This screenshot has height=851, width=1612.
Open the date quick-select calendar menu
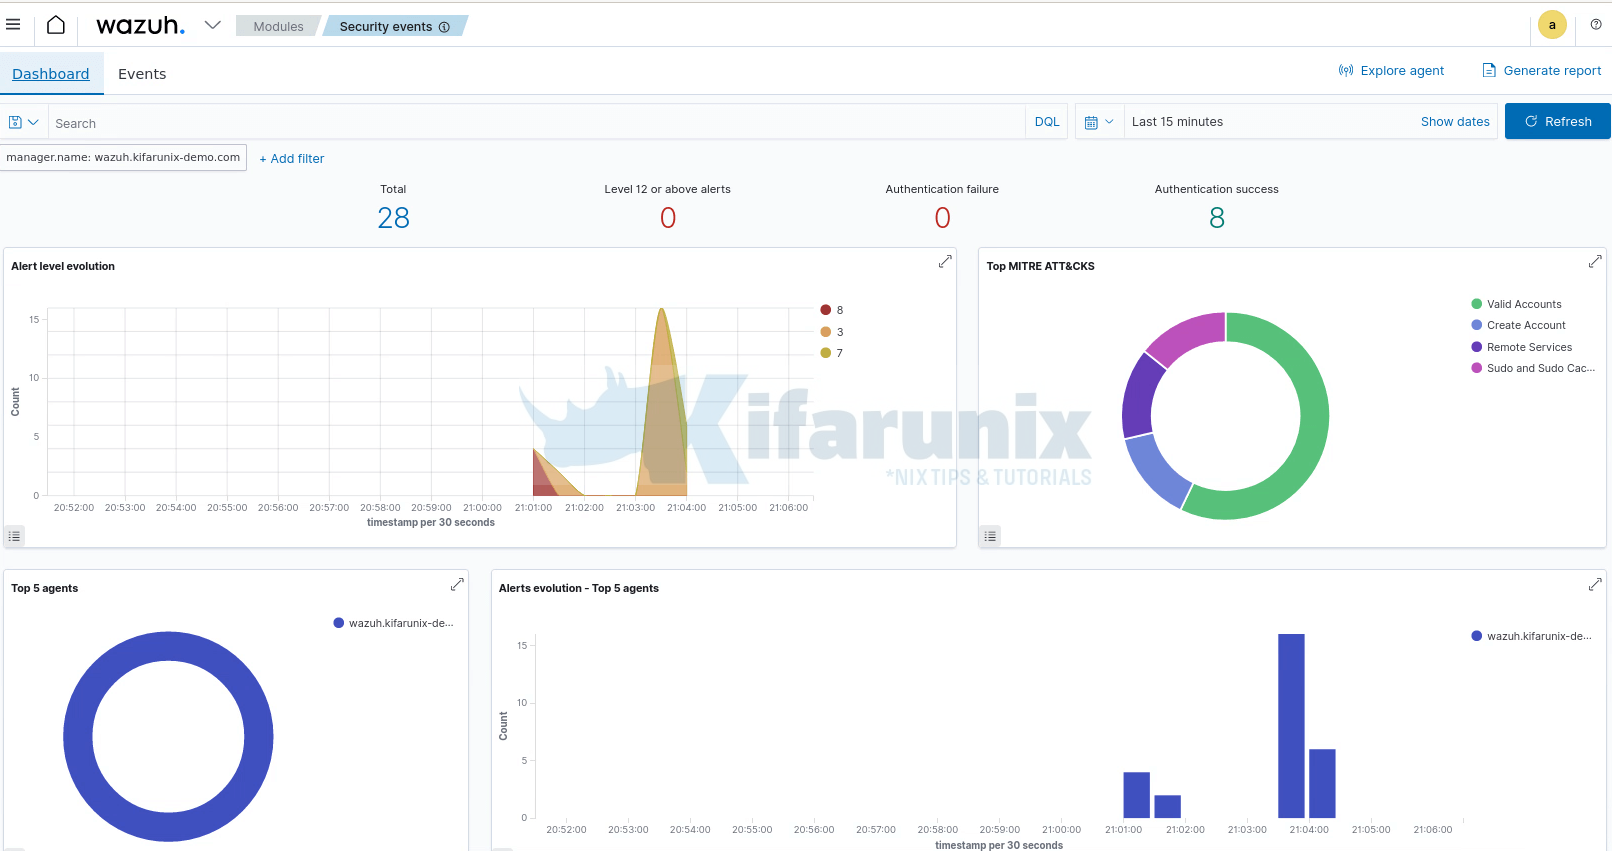(1099, 122)
